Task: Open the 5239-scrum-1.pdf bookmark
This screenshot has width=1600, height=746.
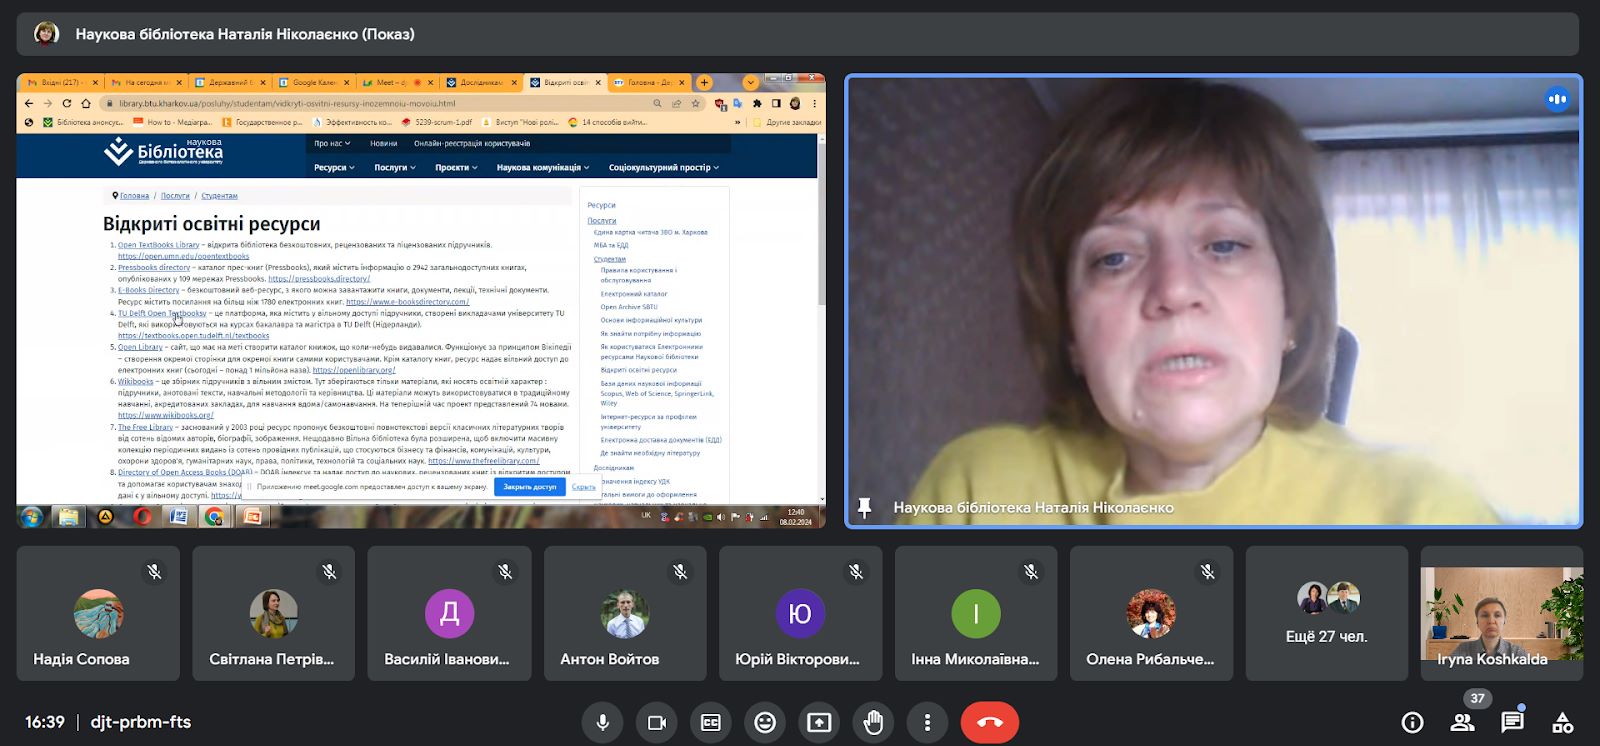Action: coord(437,122)
